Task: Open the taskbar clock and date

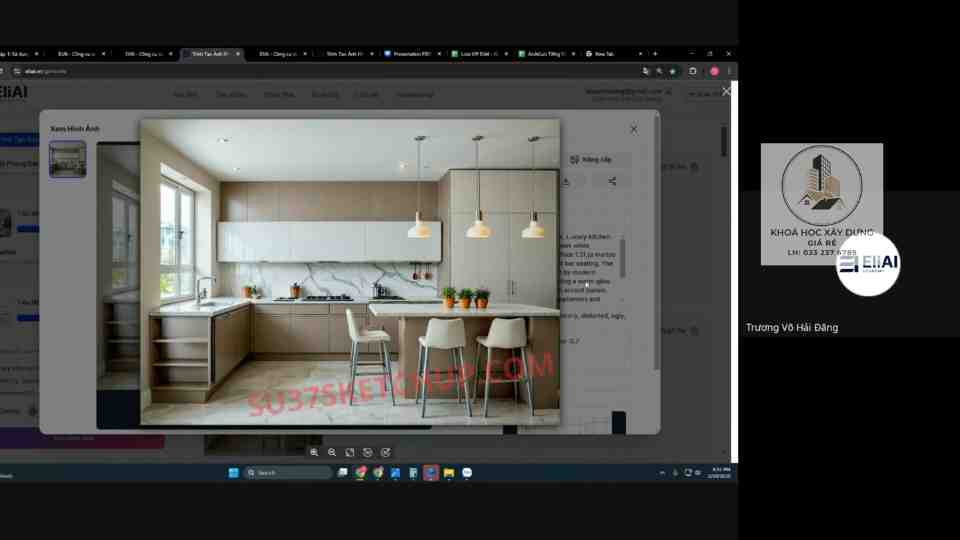Action: [720, 473]
